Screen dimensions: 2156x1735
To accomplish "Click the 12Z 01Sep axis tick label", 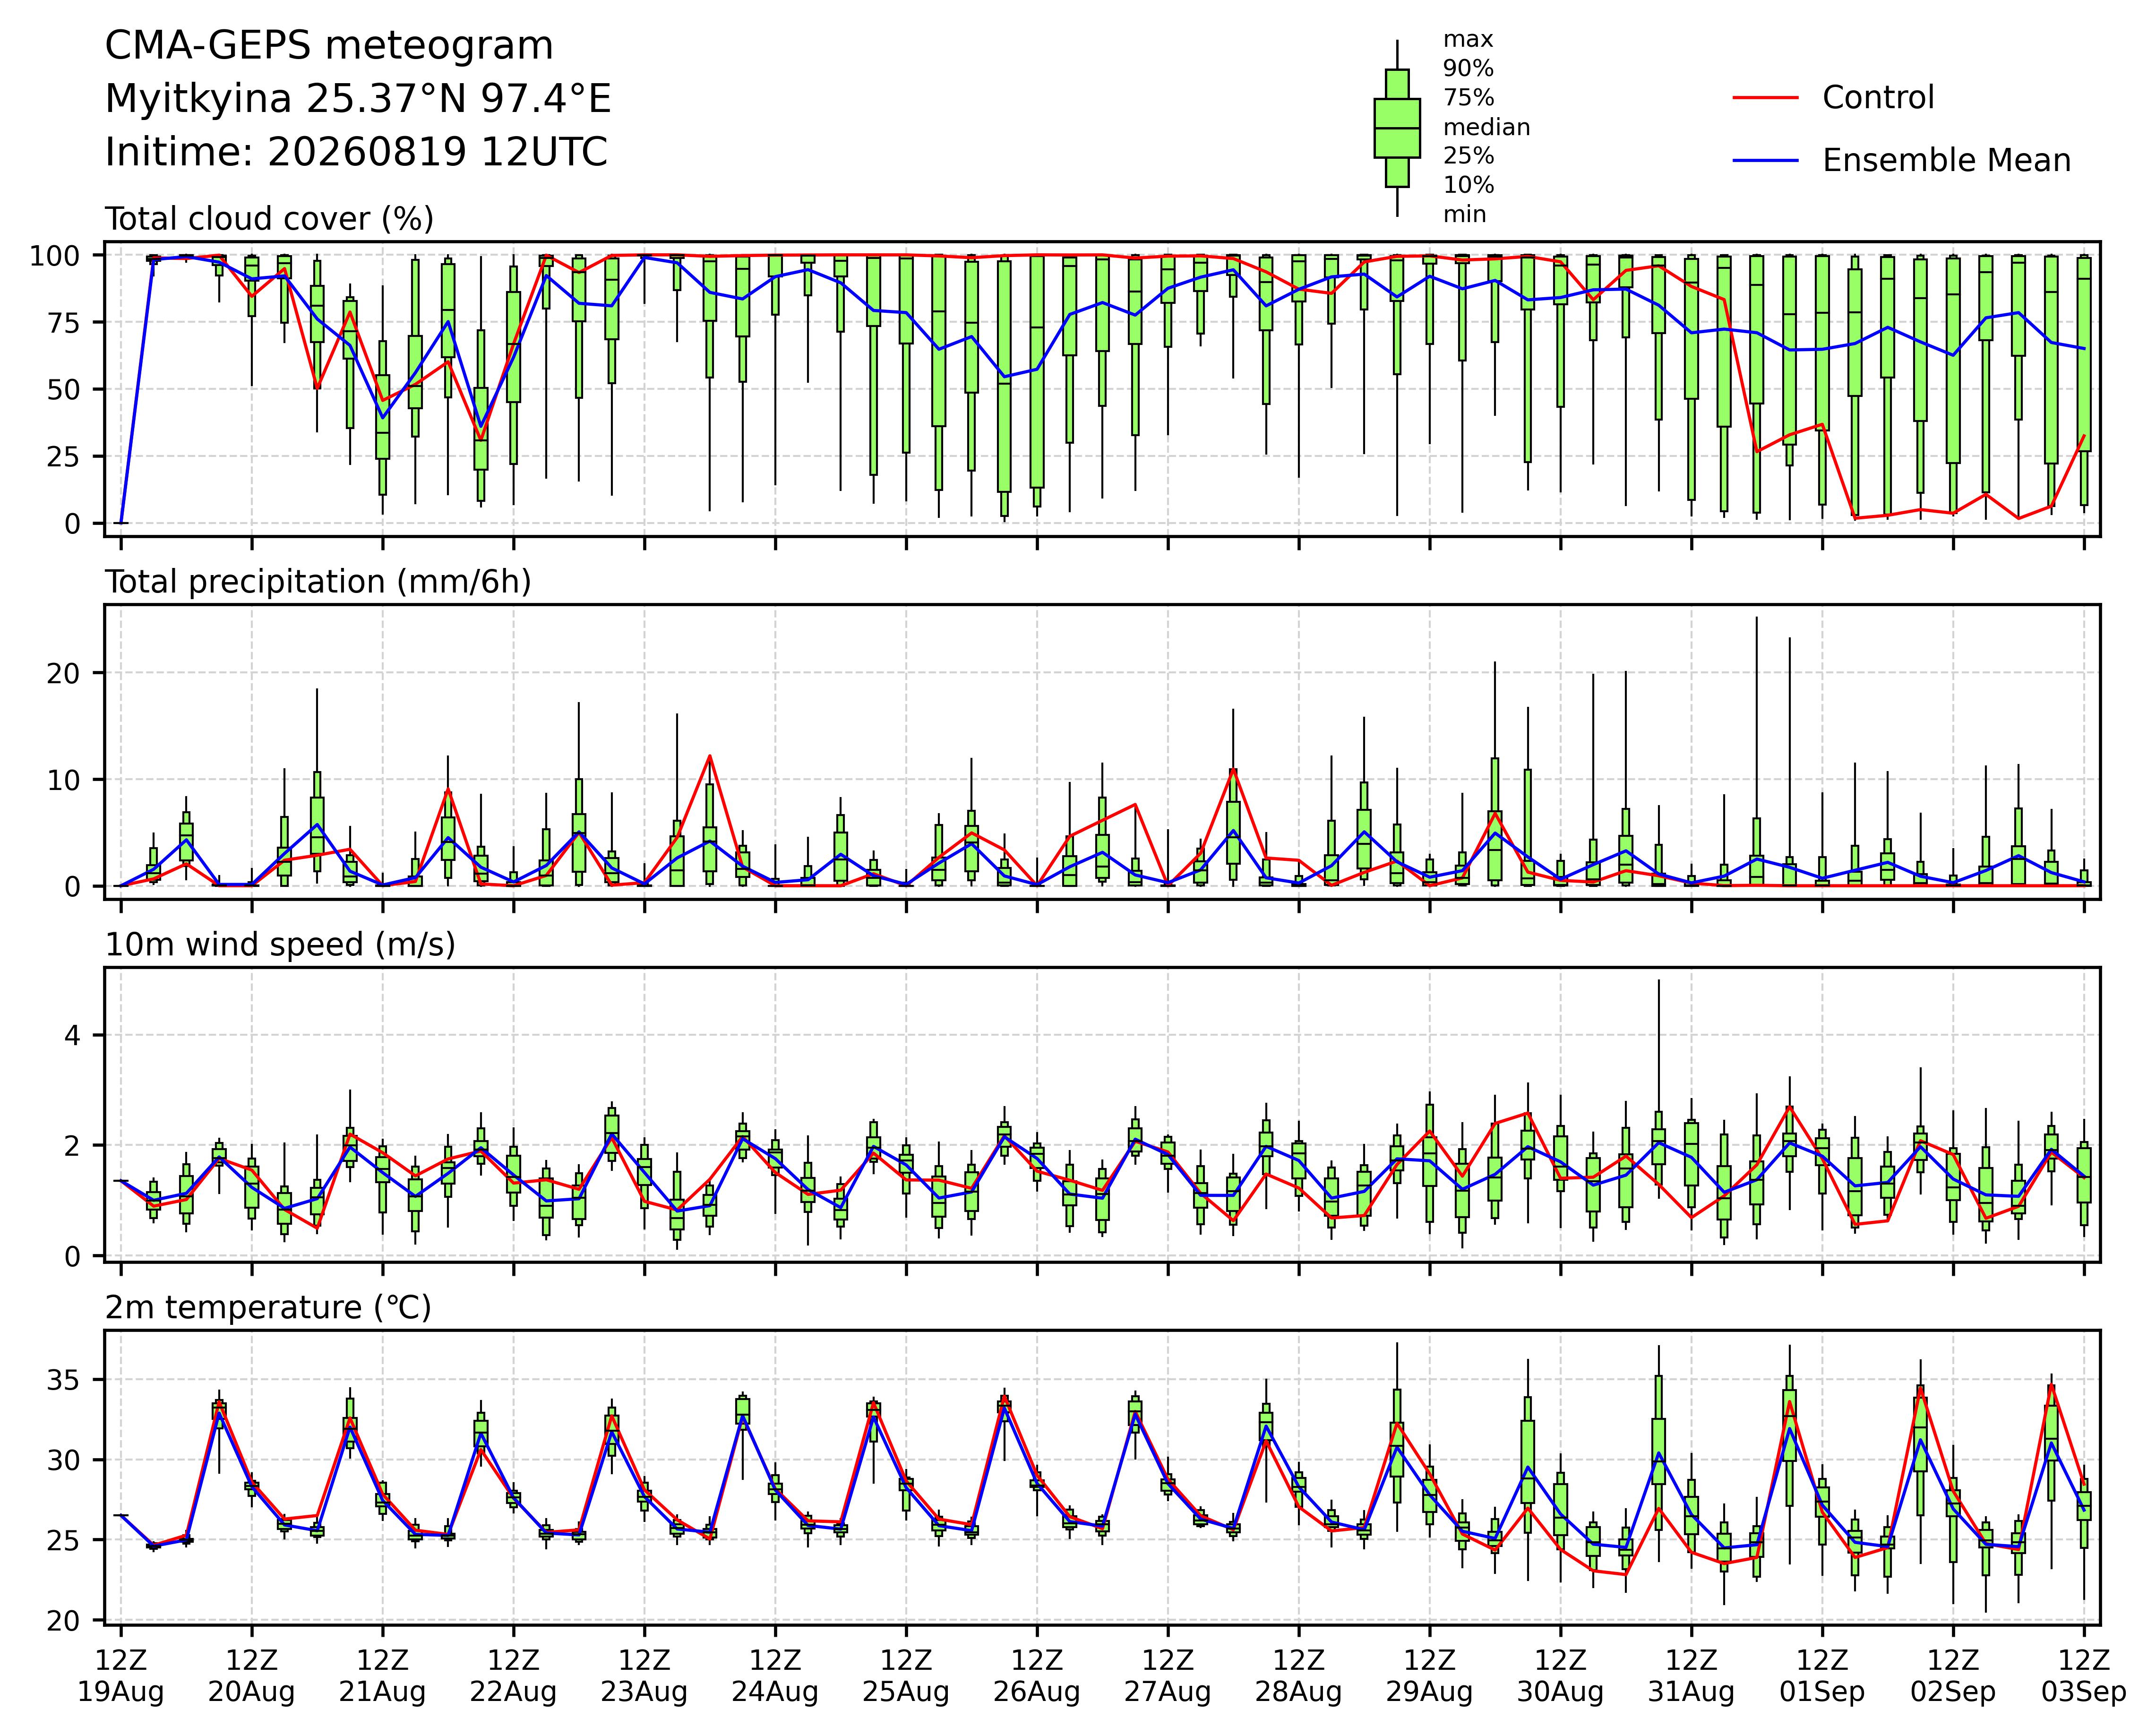I will pos(1822,1676).
